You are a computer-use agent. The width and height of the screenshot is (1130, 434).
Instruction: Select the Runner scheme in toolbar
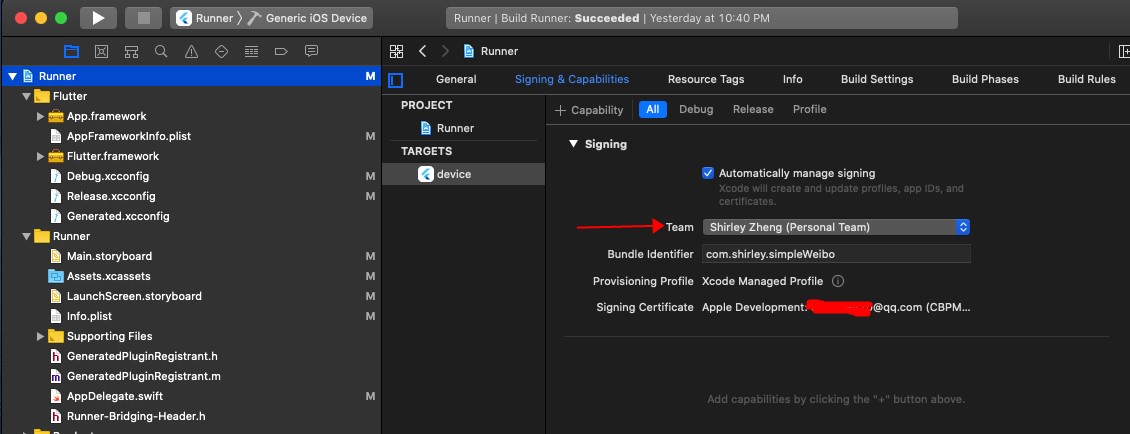click(205, 18)
